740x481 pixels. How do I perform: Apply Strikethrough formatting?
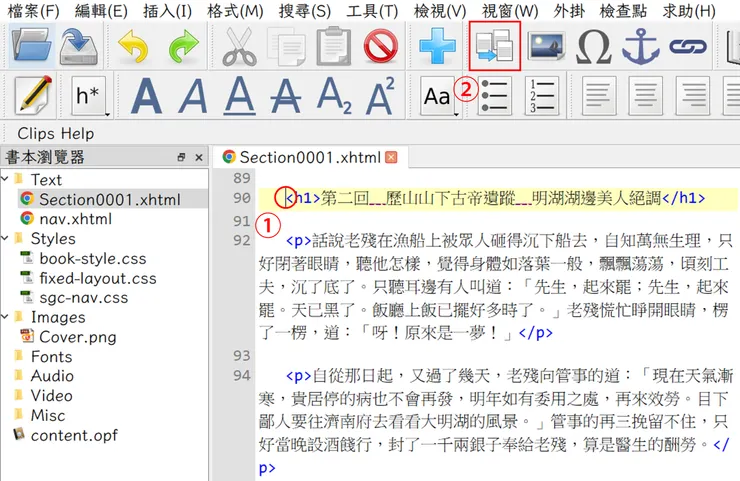coord(286,96)
